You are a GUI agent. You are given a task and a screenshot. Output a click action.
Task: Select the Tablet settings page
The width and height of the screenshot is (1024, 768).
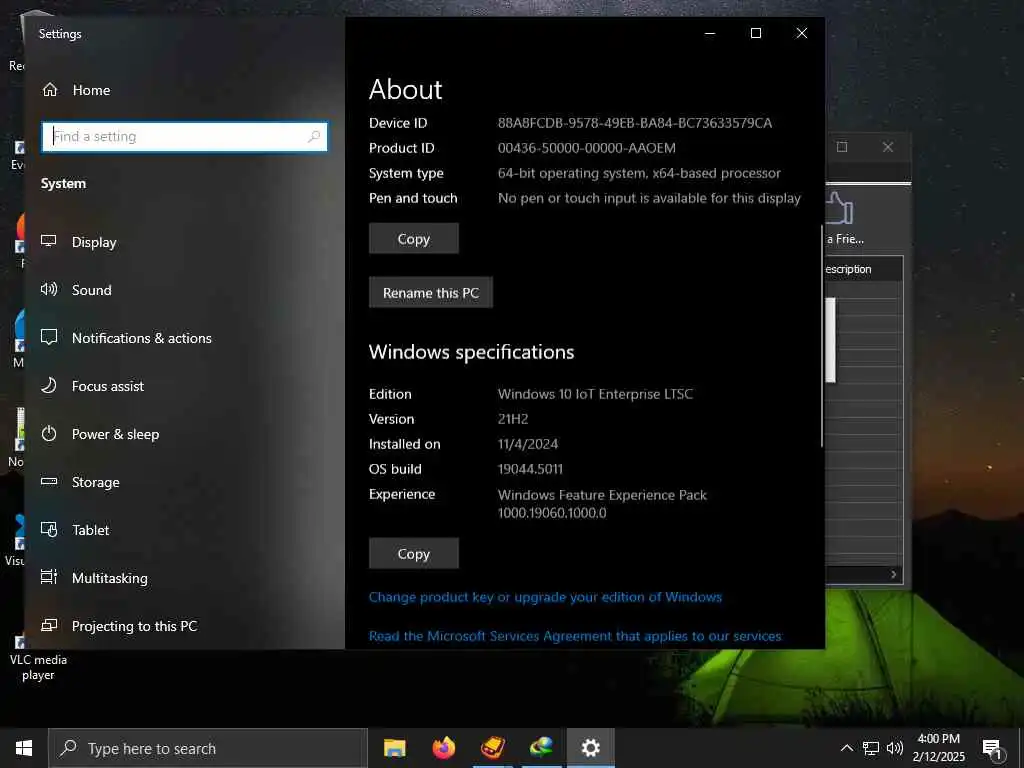(x=90, y=530)
